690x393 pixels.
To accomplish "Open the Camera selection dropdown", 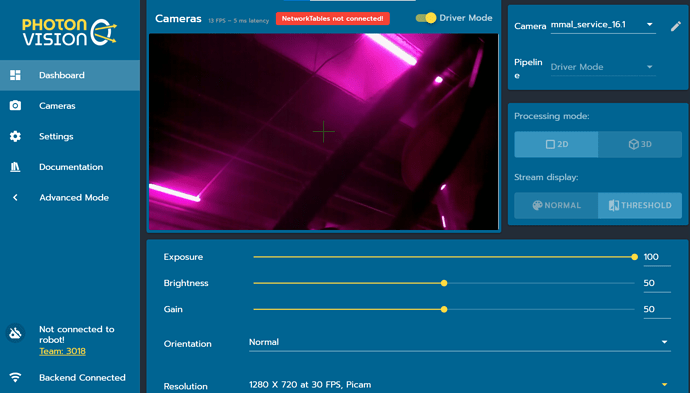I will pos(603,25).
